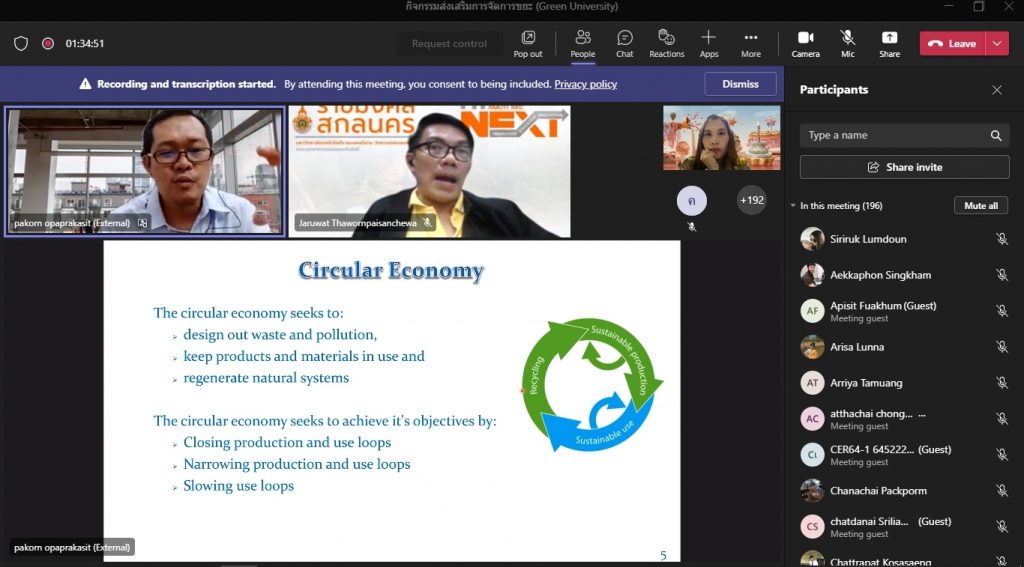
Task: Toggle the Camera on or off
Action: point(805,43)
